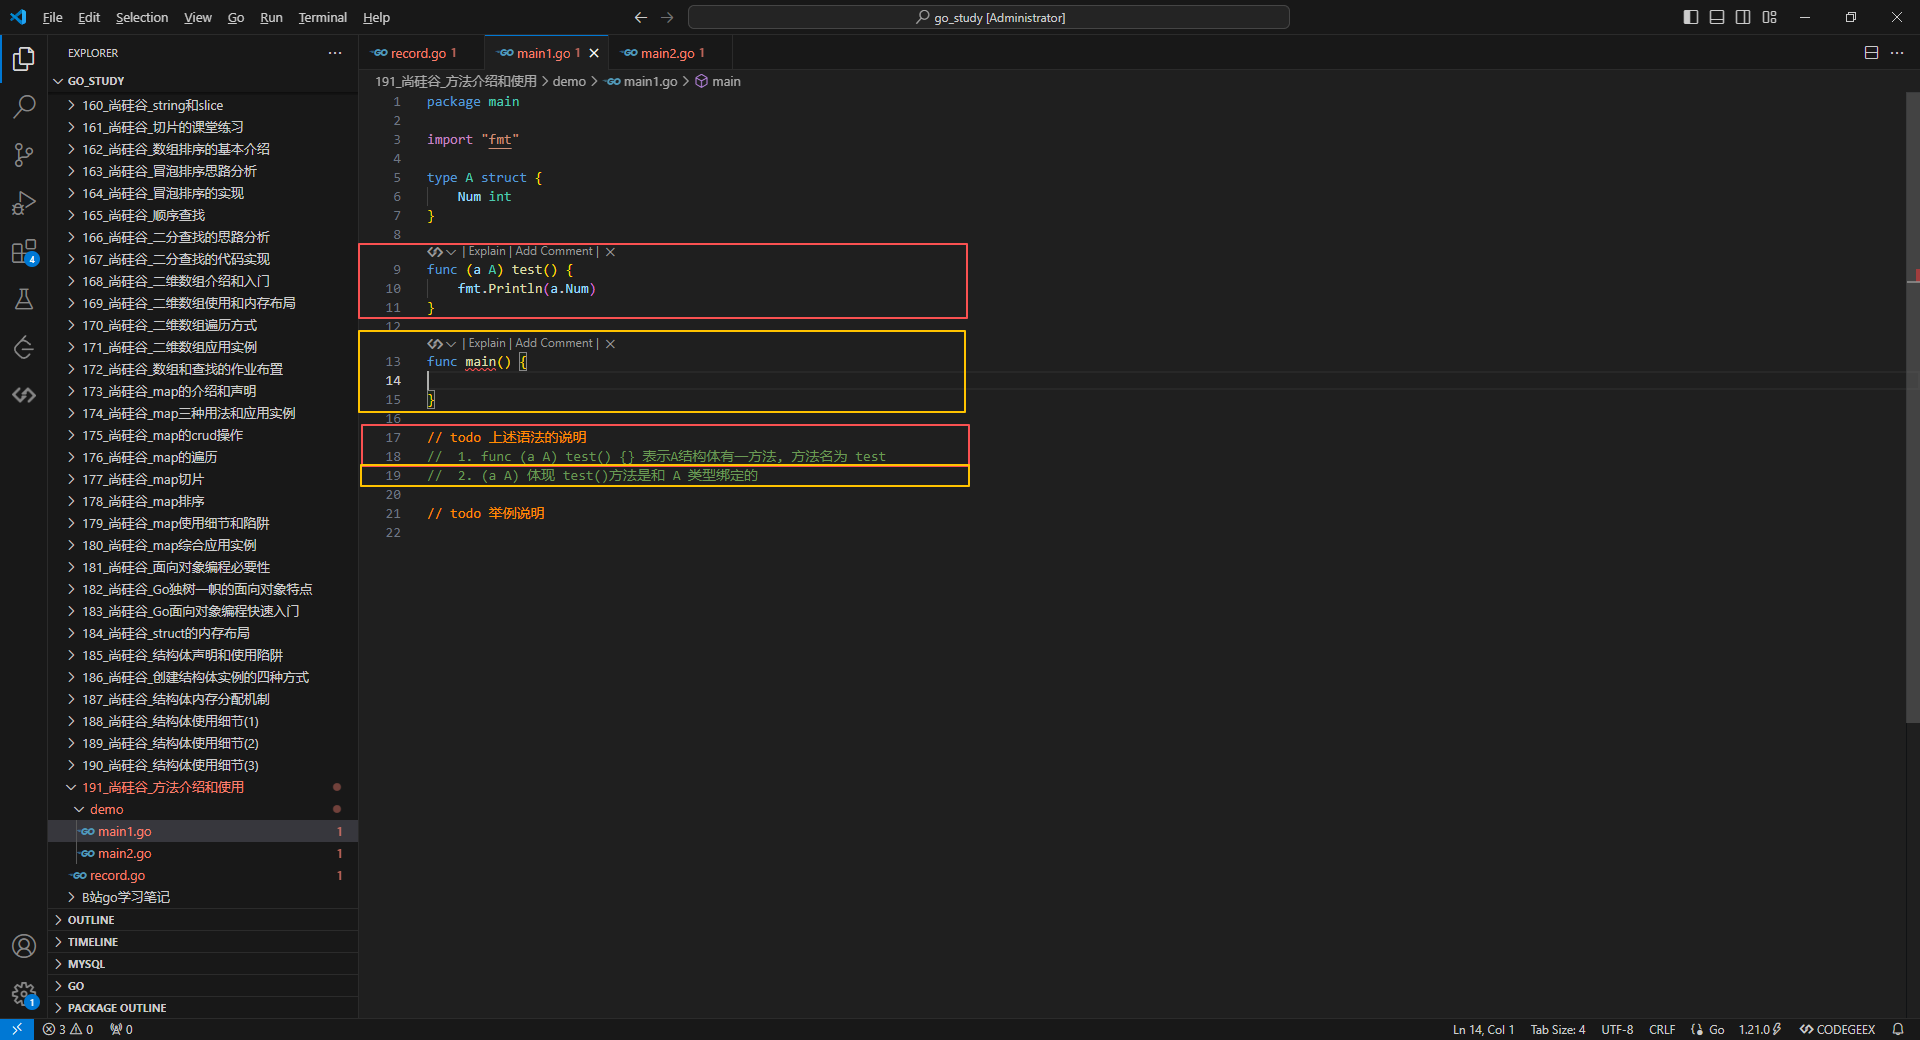Image resolution: width=1920 pixels, height=1040 pixels.
Task: Open the Accounts menu
Action: [x=24, y=946]
